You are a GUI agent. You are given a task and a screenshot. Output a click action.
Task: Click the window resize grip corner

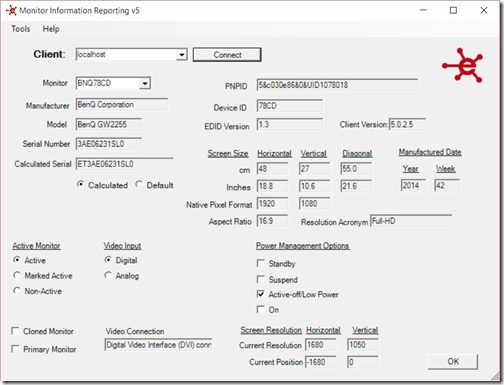click(x=496, y=376)
